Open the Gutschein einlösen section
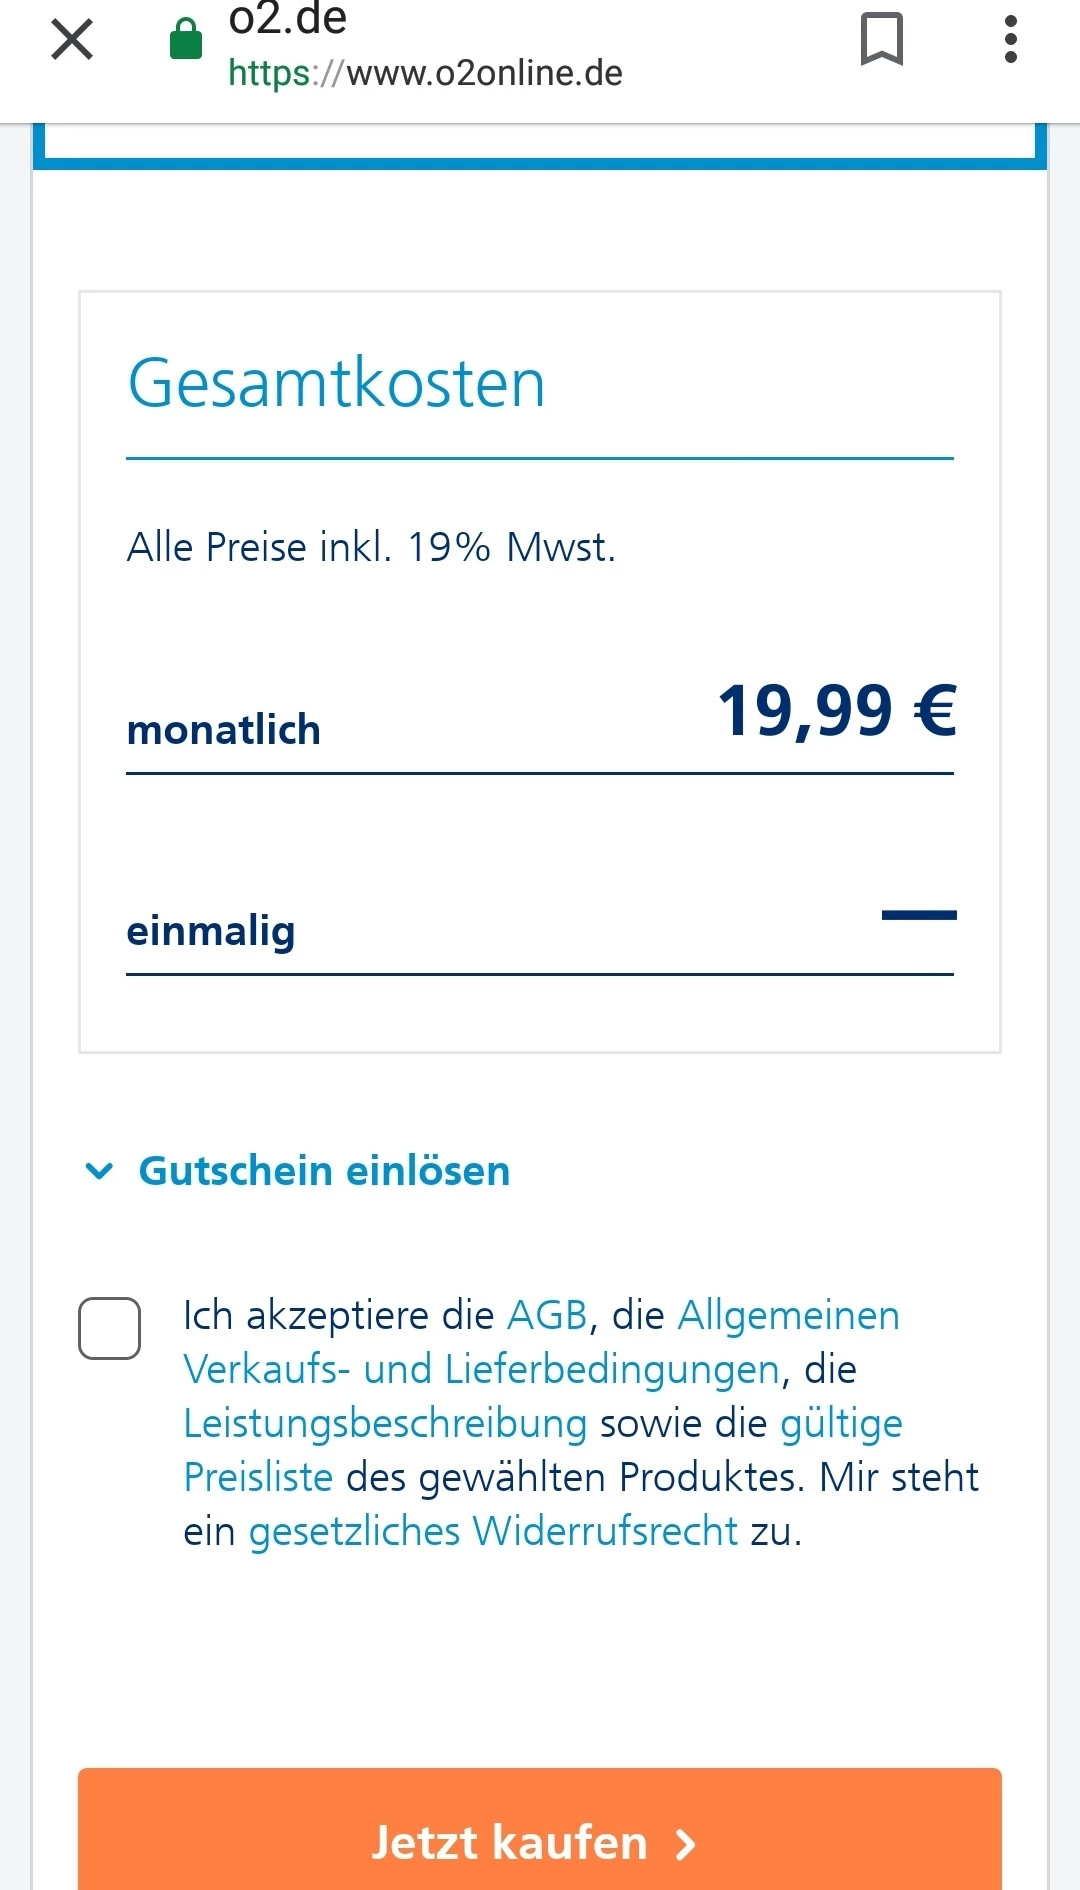The height and width of the screenshot is (1890, 1080). [324, 1170]
